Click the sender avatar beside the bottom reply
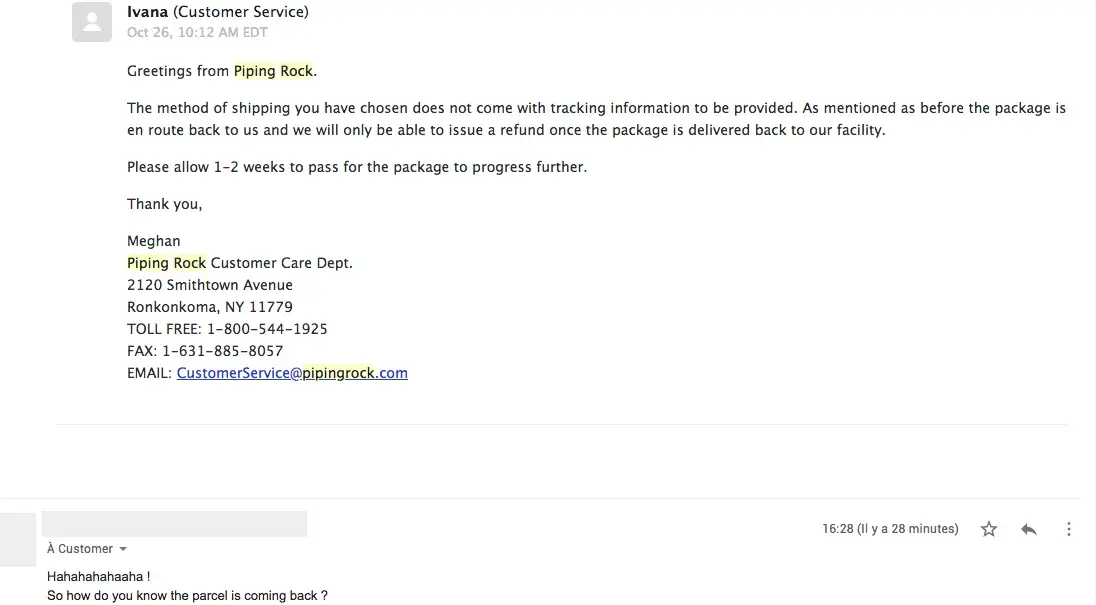1096x605 pixels. pos(18,539)
